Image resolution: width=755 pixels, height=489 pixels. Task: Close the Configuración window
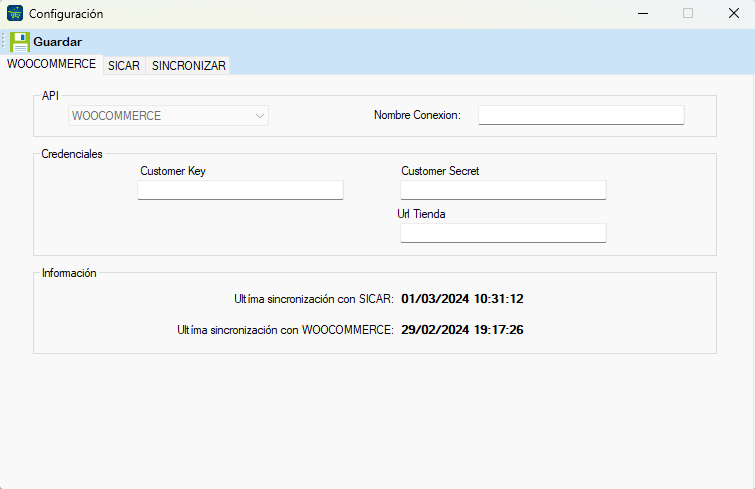click(733, 14)
